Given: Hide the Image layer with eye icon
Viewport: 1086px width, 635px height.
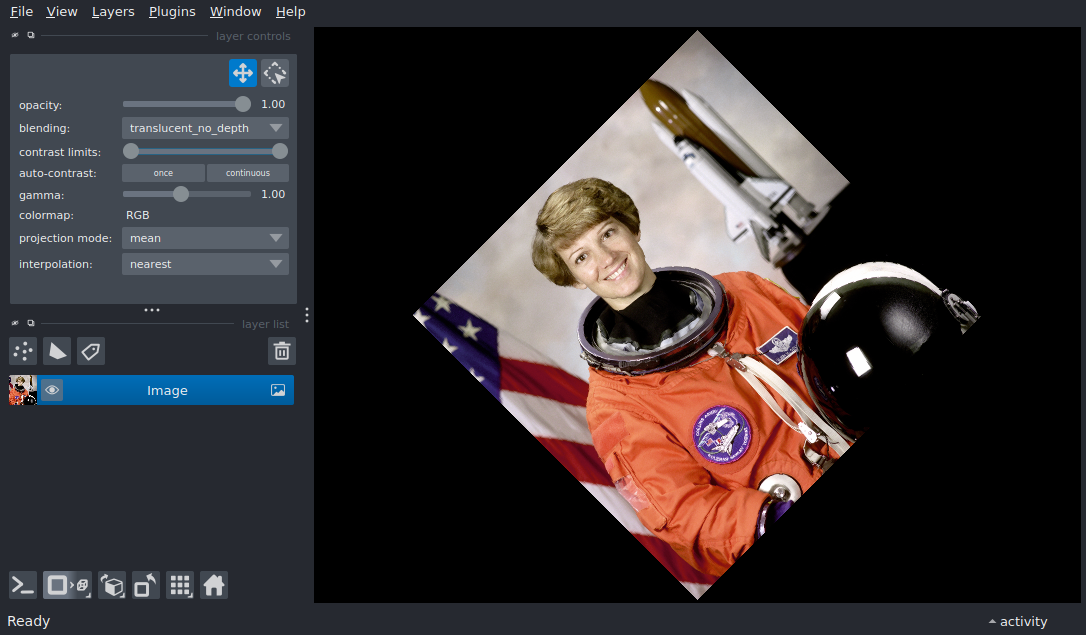Looking at the screenshot, I should pyautogui.click(x=52, y=390).
